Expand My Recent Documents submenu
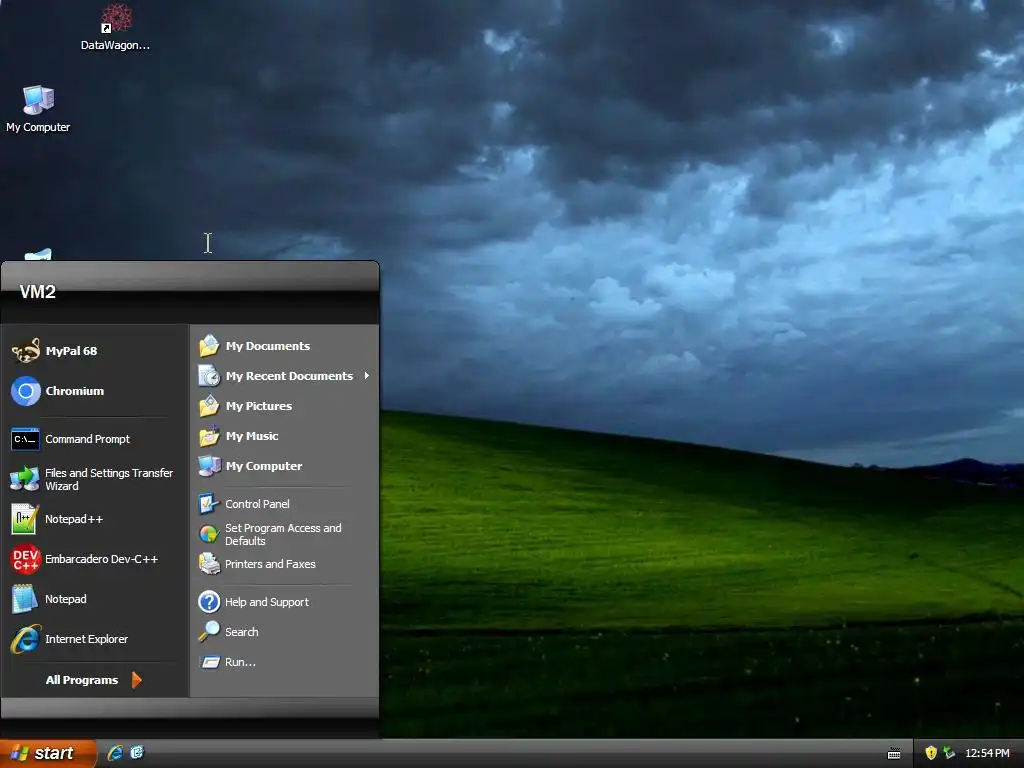This screenshot has height=768, width=1024. pos(284,376)
